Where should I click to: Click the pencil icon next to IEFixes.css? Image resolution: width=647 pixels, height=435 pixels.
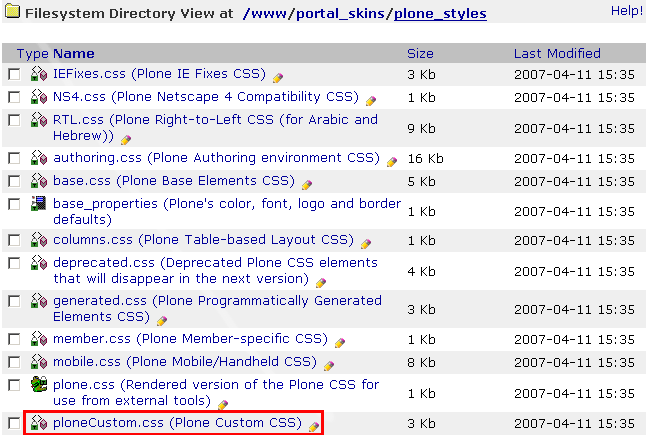(278, 78)
